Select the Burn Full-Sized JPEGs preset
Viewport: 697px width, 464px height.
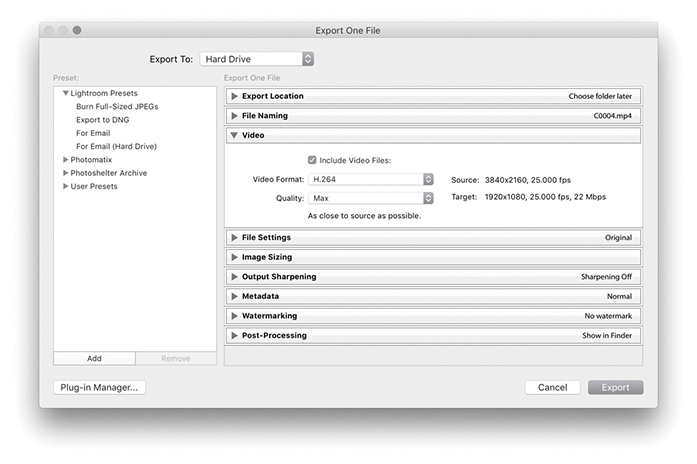click(x=117, y=106)
